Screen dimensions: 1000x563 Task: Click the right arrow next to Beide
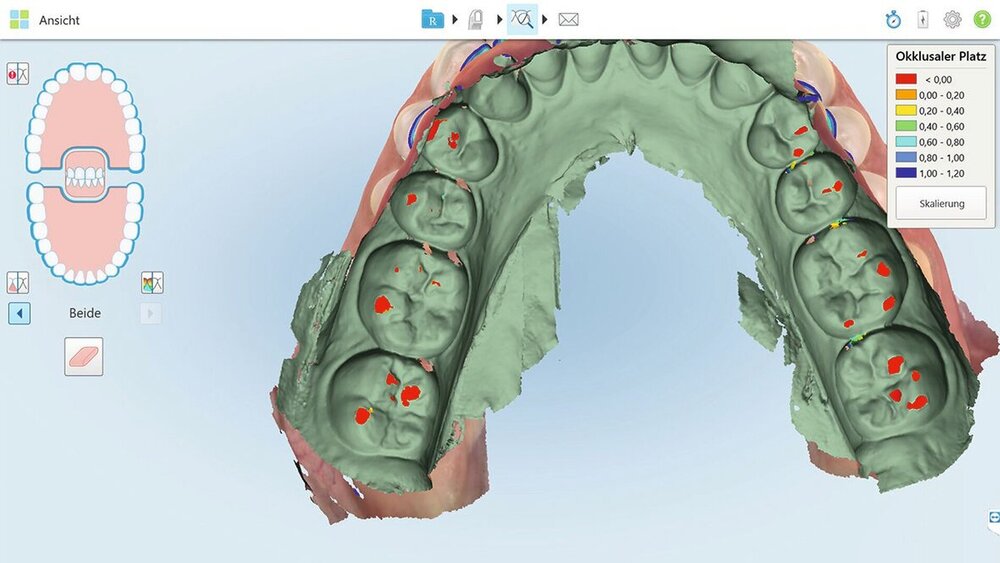point(150,314)
